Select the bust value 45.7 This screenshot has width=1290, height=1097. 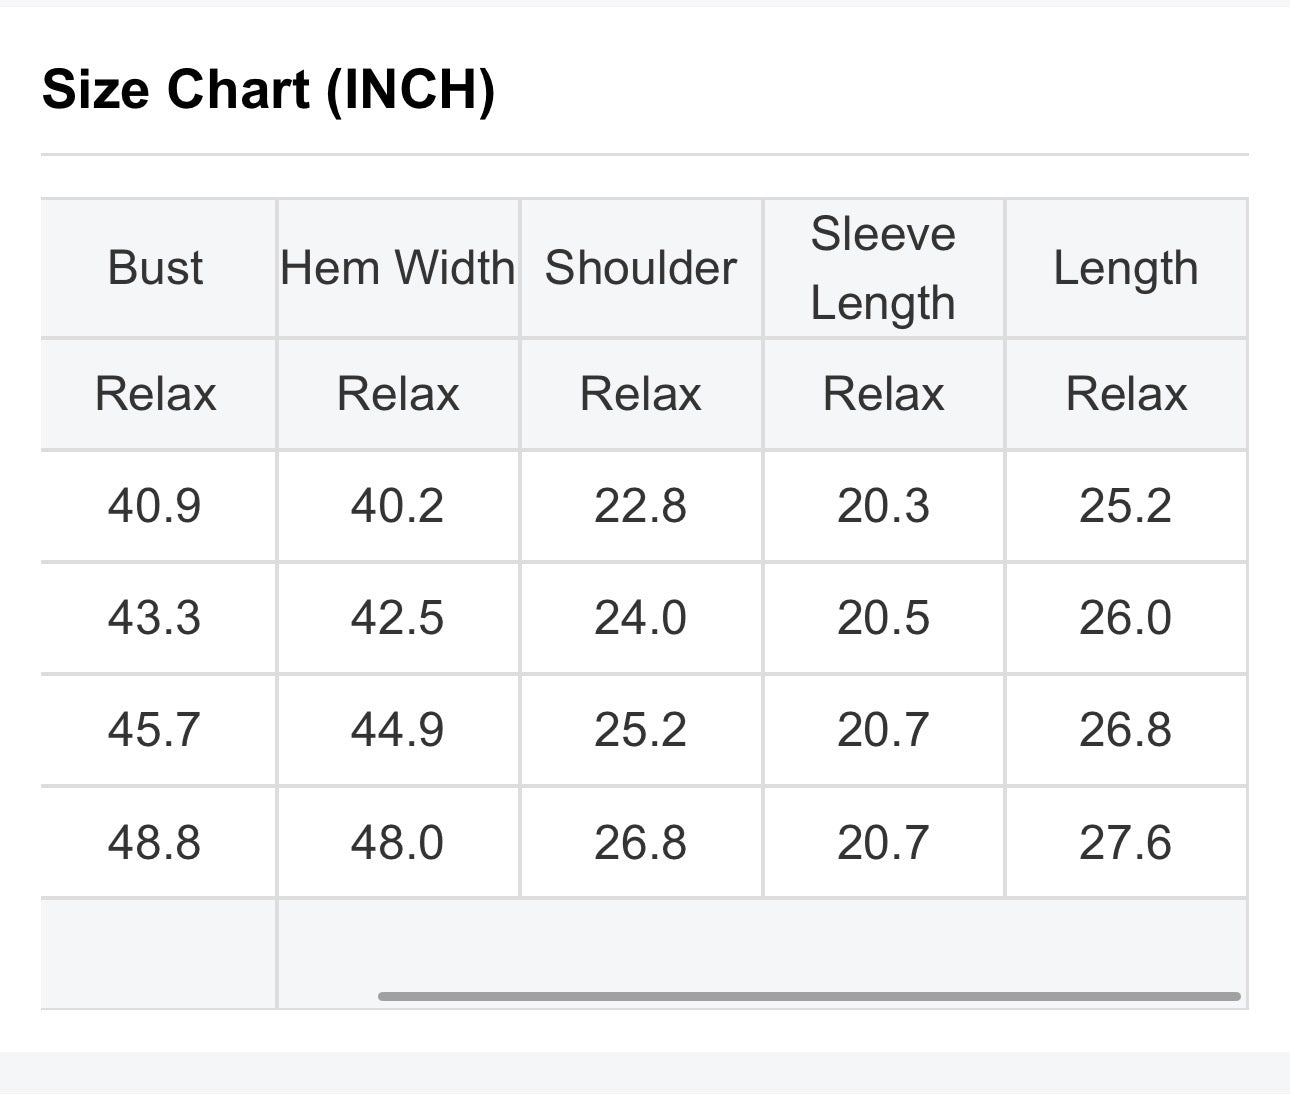tap(155, 729)
